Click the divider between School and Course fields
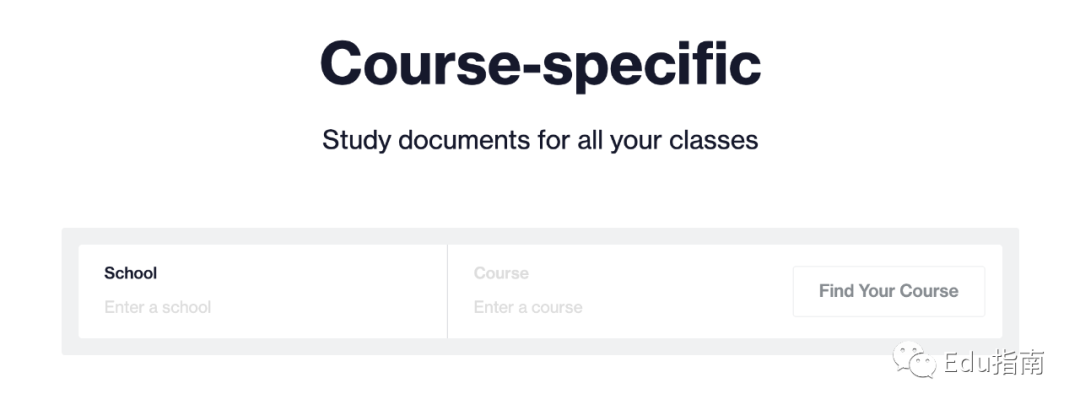 (448, 291)
